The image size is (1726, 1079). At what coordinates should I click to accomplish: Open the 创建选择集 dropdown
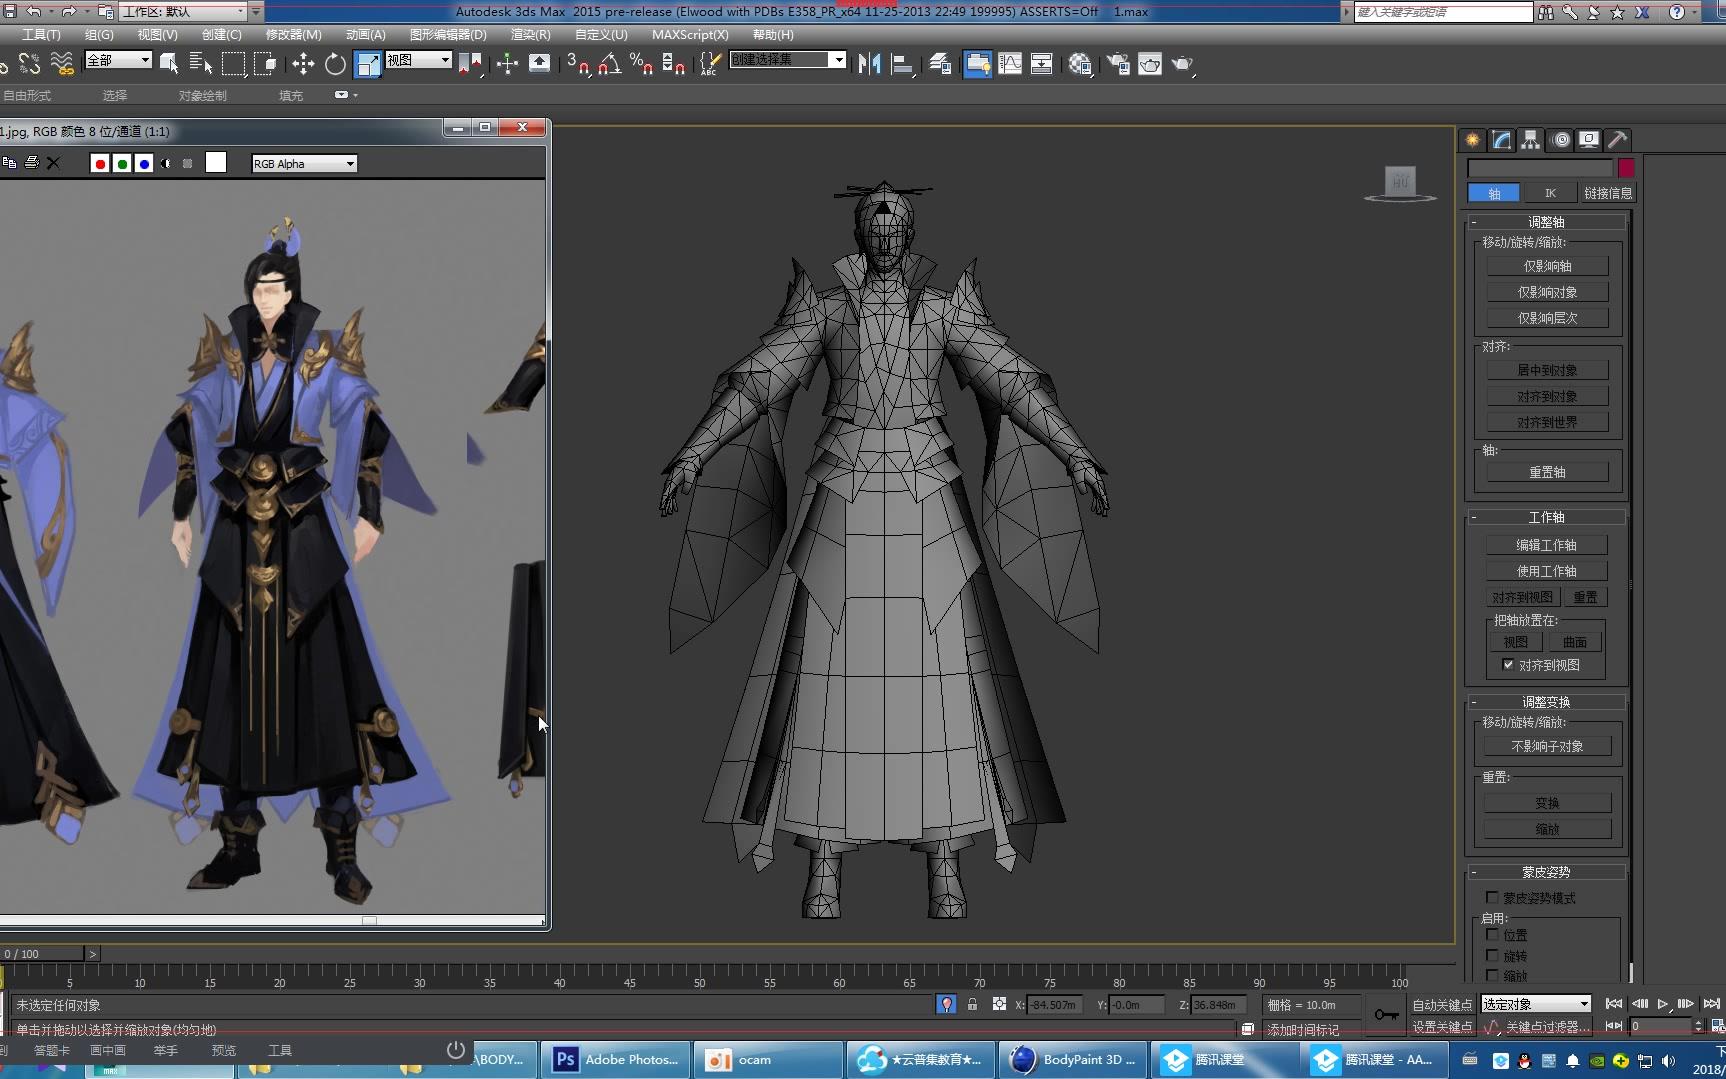[x=788, y=60]
